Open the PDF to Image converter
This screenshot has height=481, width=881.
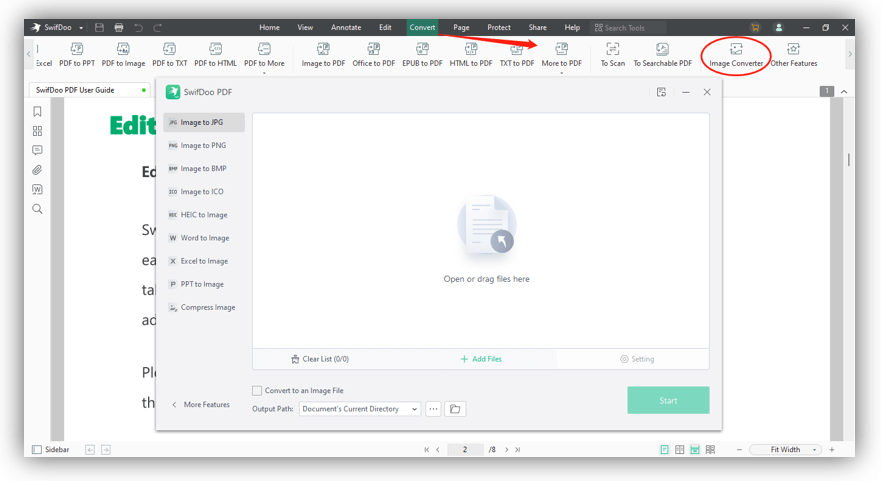click(123, 55)
